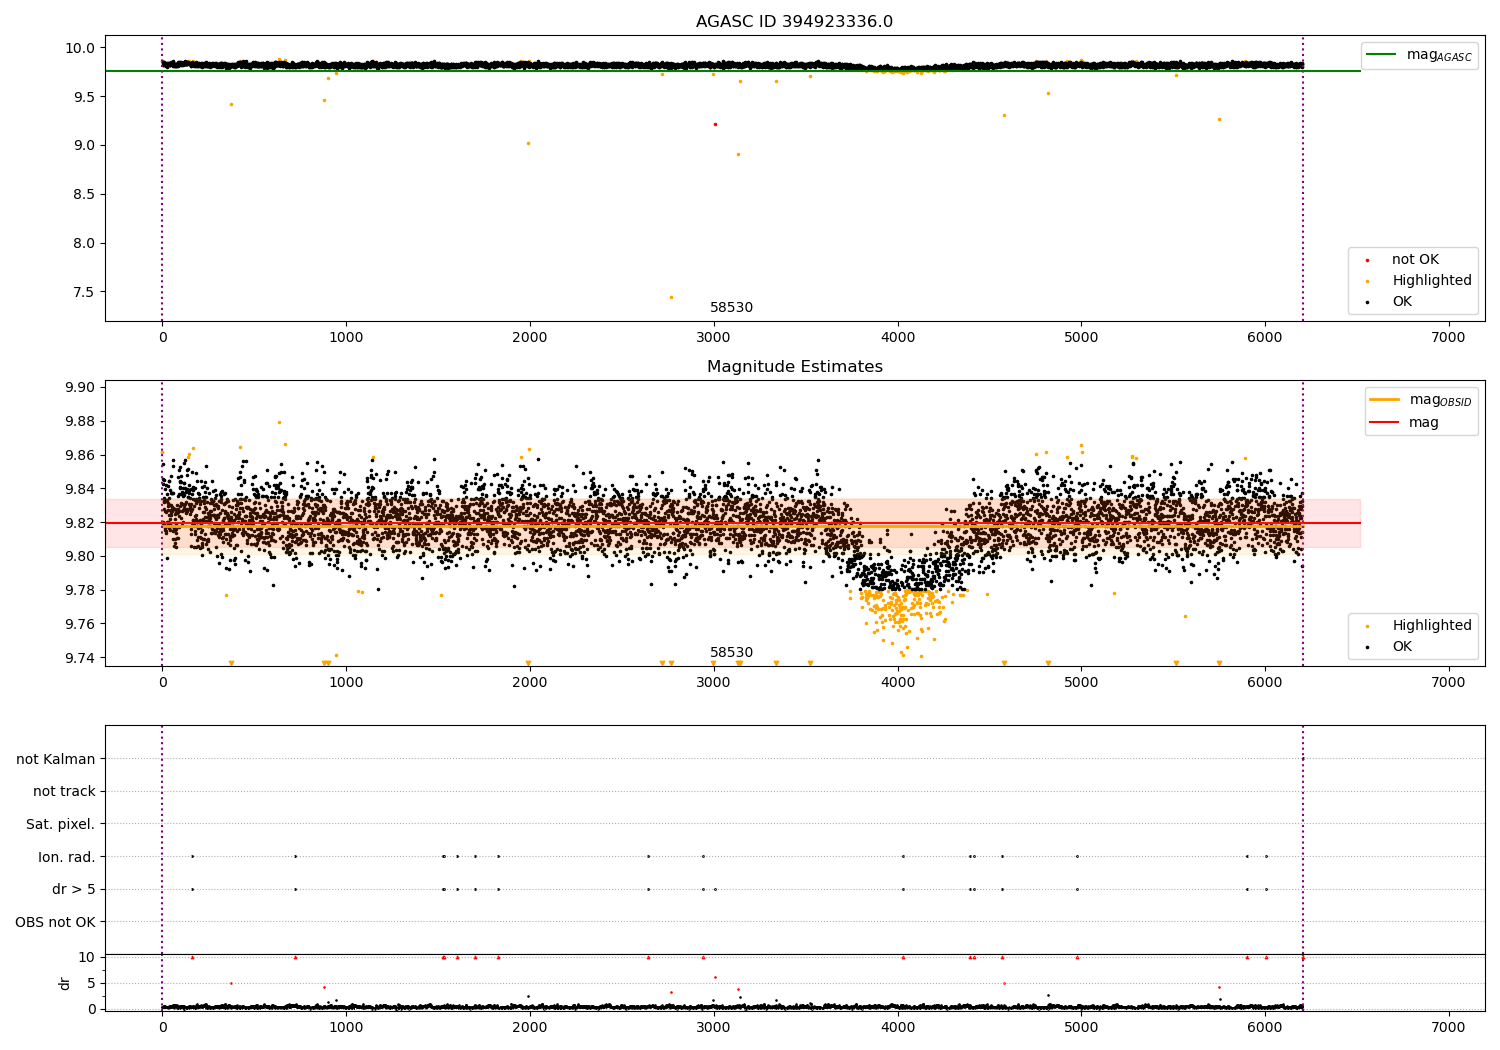This screenshot has height=1050, width=1500.
Task: Select 'Highlighted' in Magnitude Estimates legend
Action: 1431,626
